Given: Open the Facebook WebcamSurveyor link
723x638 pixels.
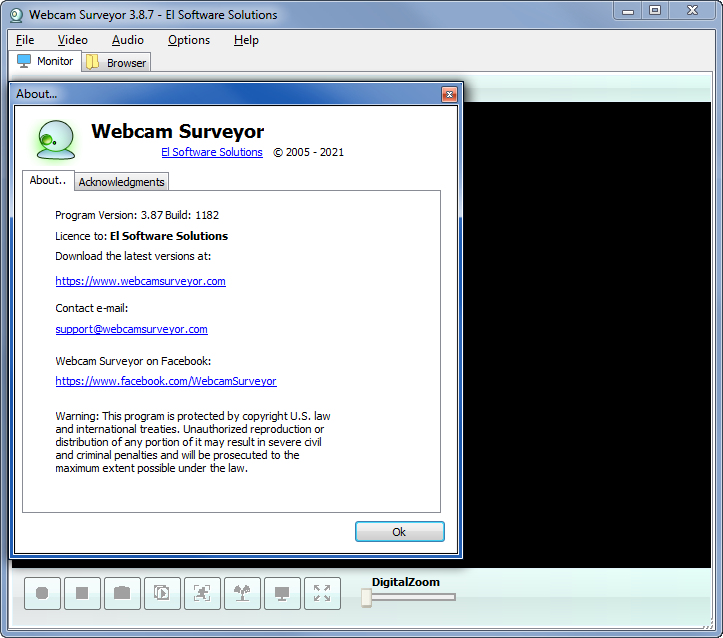Looking at the screenshot, I should (166, 381).
